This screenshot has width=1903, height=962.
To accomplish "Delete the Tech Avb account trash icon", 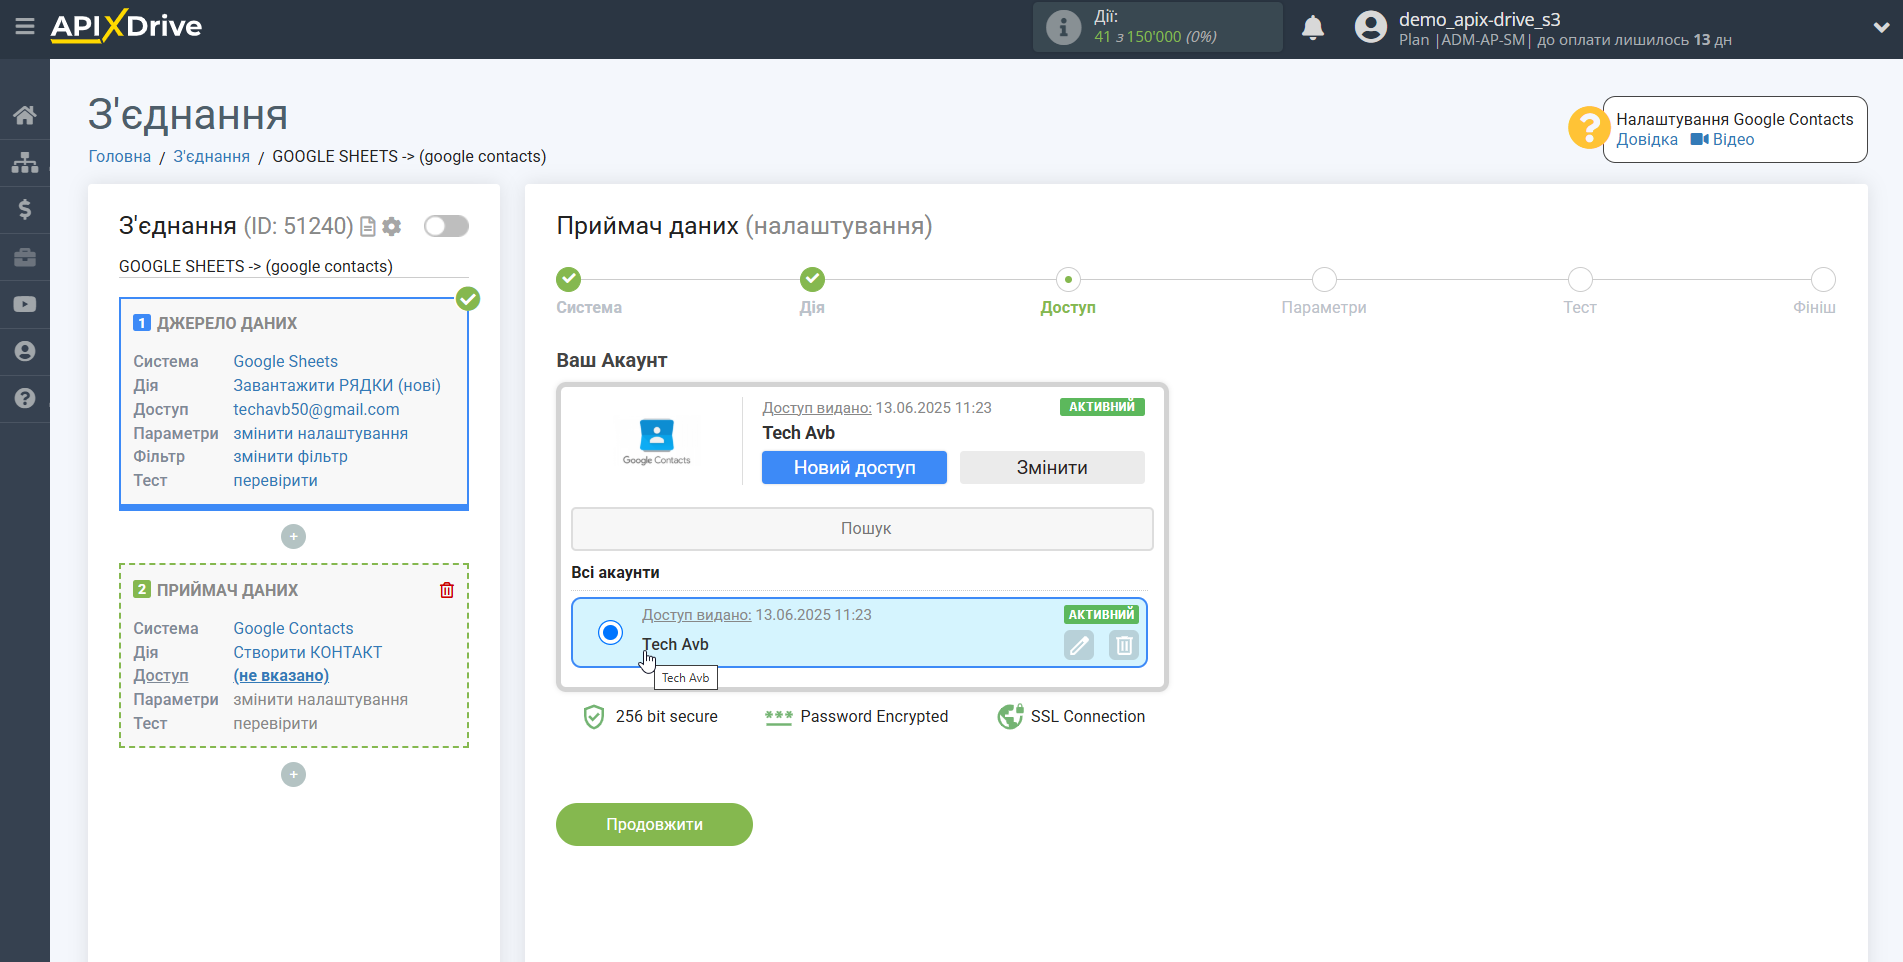I will point(1124,646).
